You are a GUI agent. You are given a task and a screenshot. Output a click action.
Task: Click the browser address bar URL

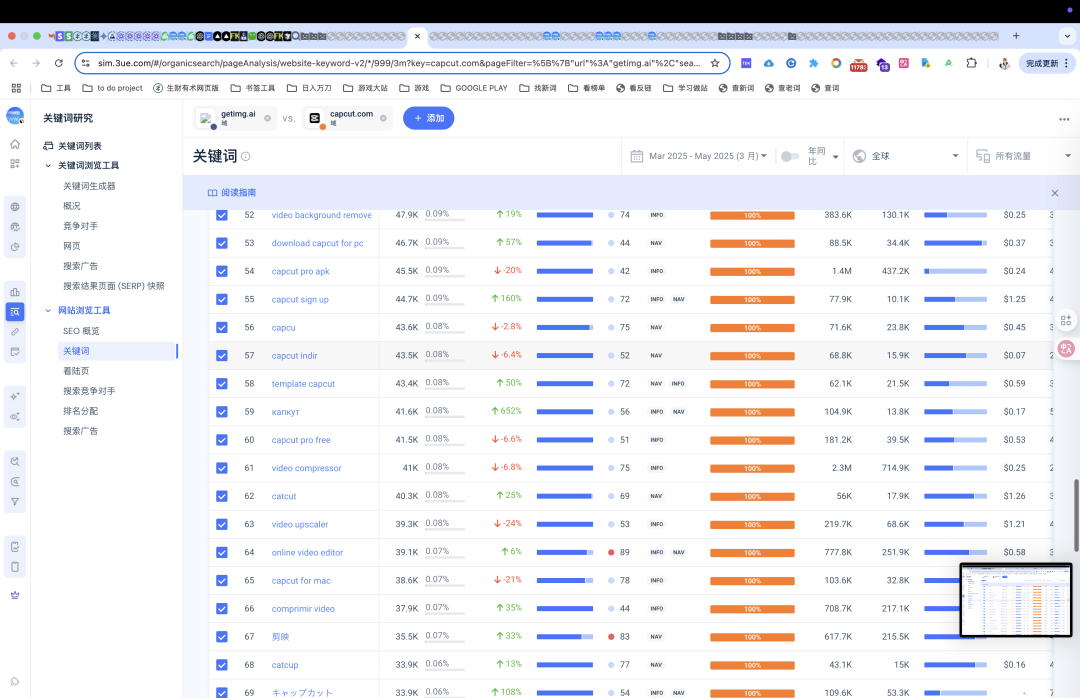click(399, 63)
